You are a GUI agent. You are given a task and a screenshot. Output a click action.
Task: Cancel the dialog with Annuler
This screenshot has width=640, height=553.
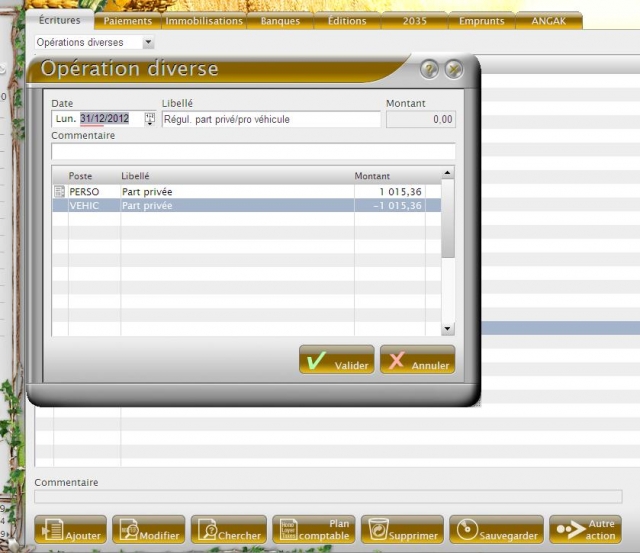[417, 361]
